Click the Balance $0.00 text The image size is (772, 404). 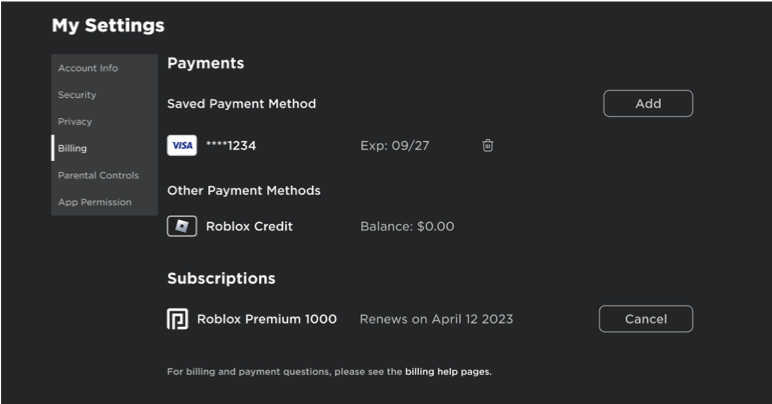click(x=407, y=226)
